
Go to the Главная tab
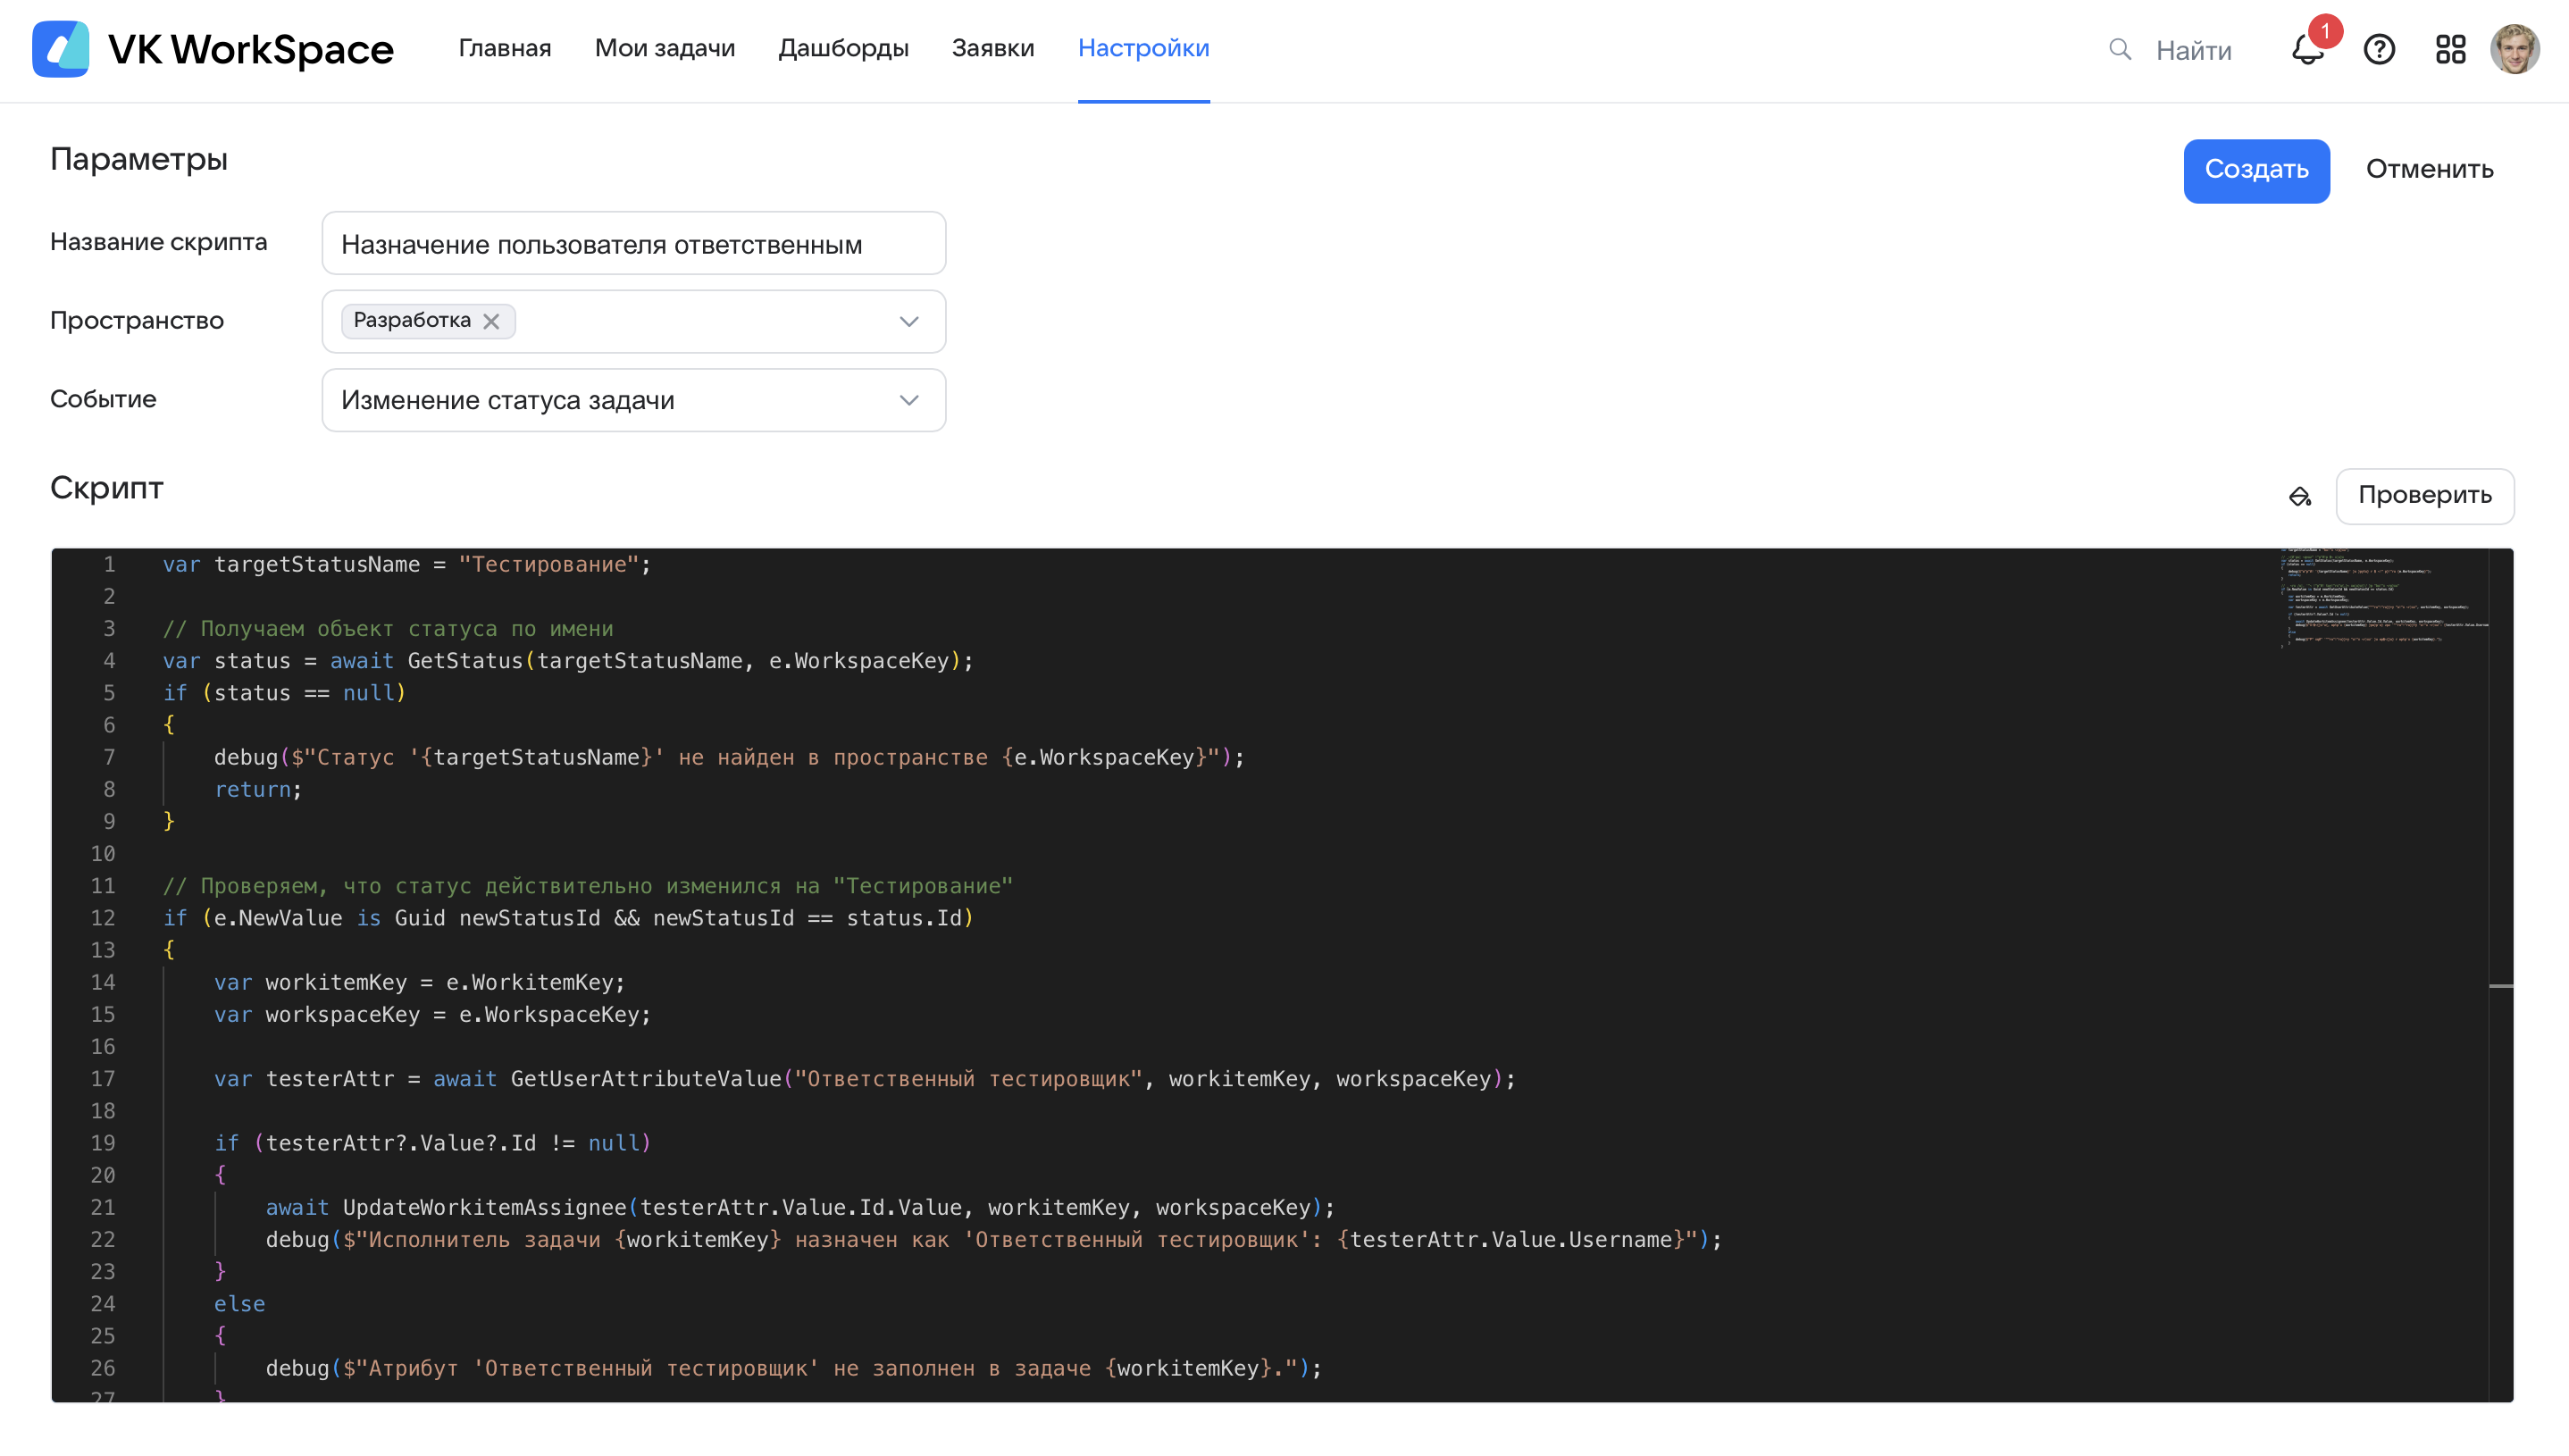505,48
